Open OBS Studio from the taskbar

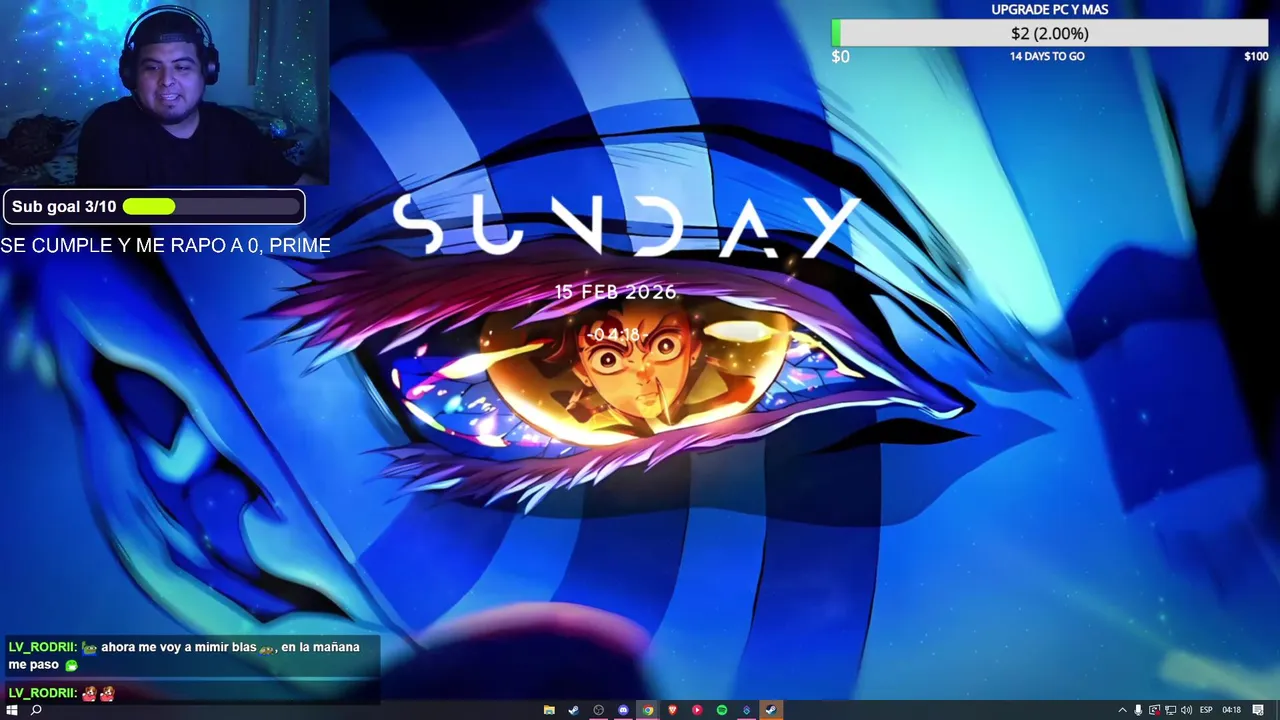pos(598,710)
